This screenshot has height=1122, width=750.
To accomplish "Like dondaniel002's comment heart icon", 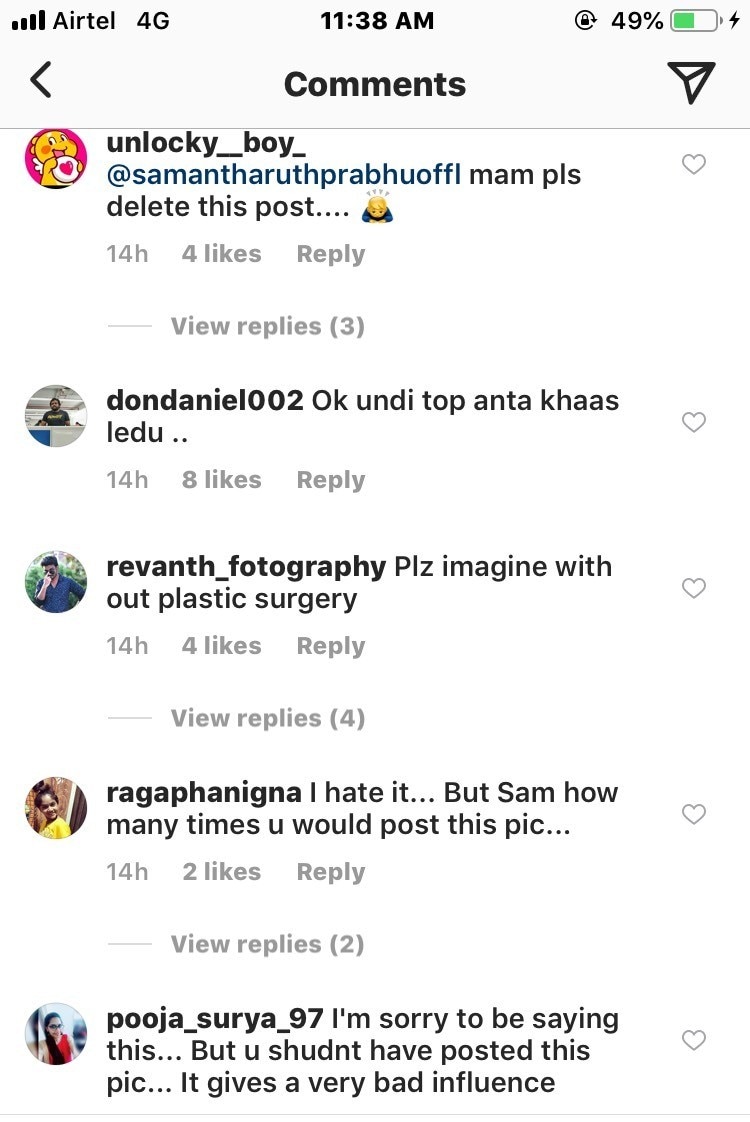I will point(694,423).
